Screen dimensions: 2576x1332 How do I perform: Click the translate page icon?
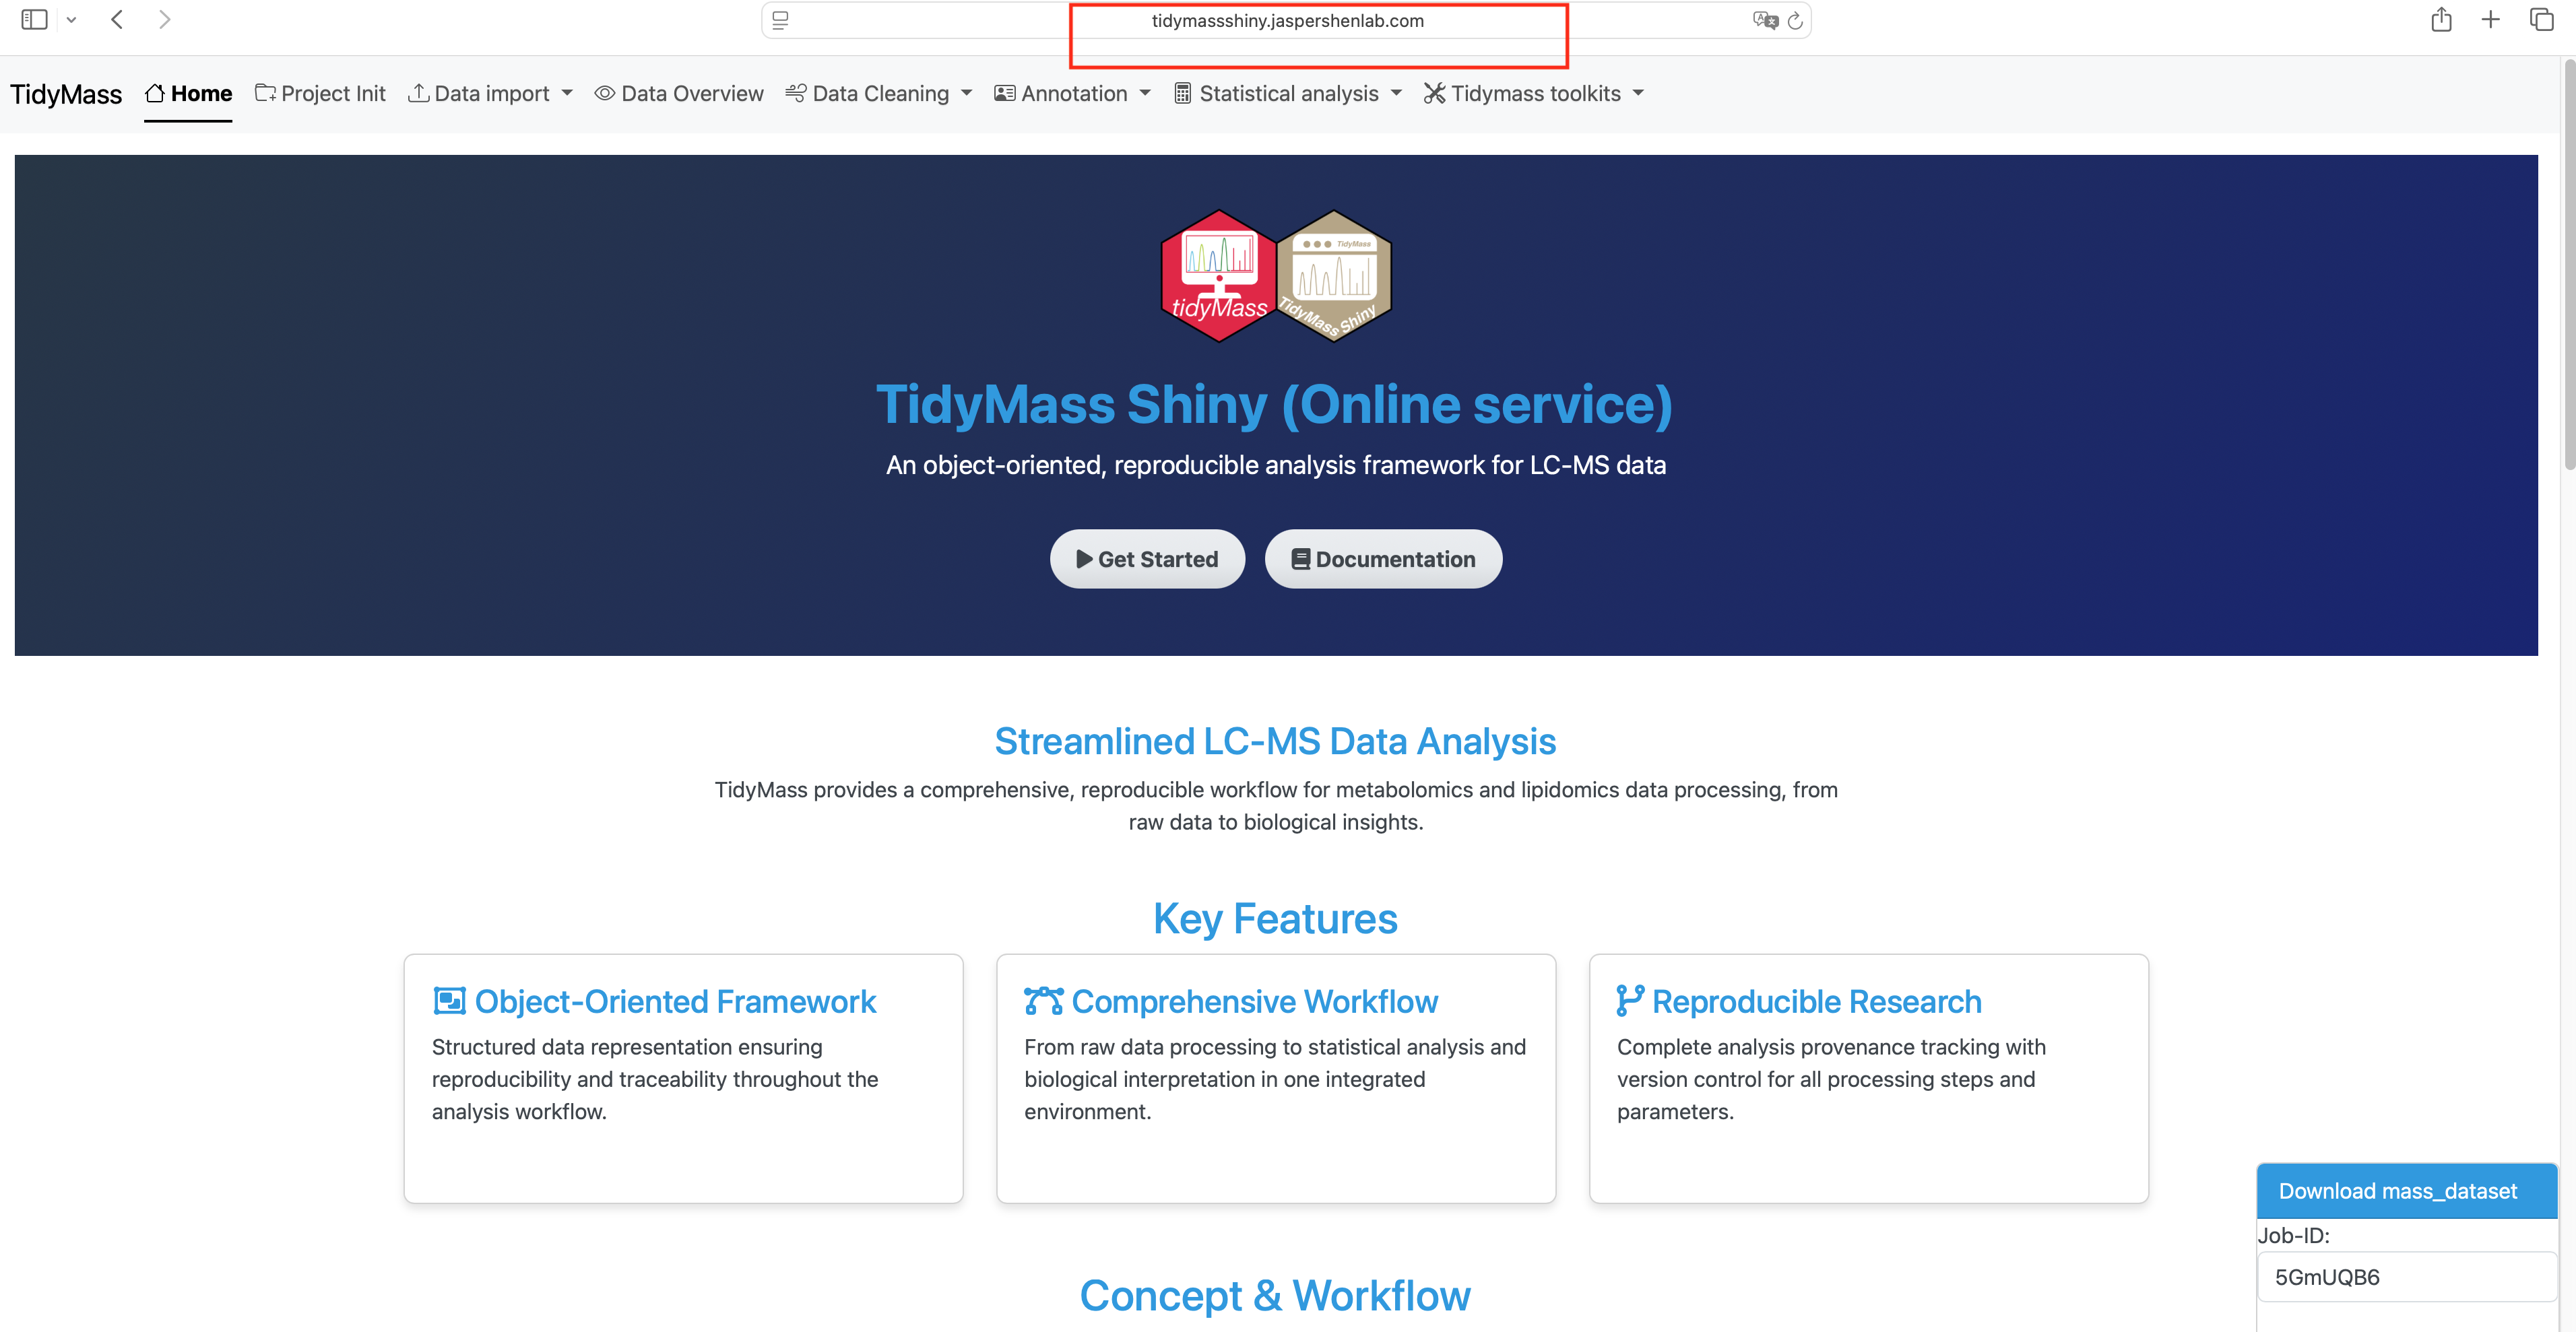click(1765, 20)
